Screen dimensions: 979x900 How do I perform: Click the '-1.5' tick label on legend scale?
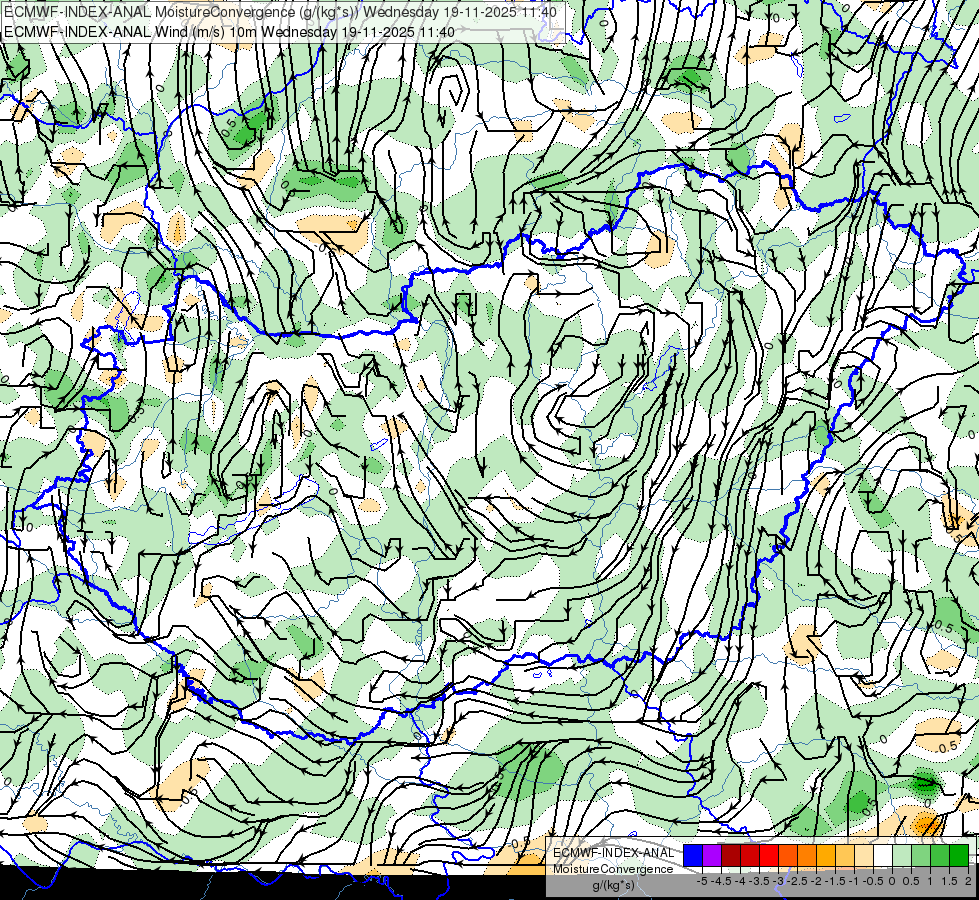[835, 881]
